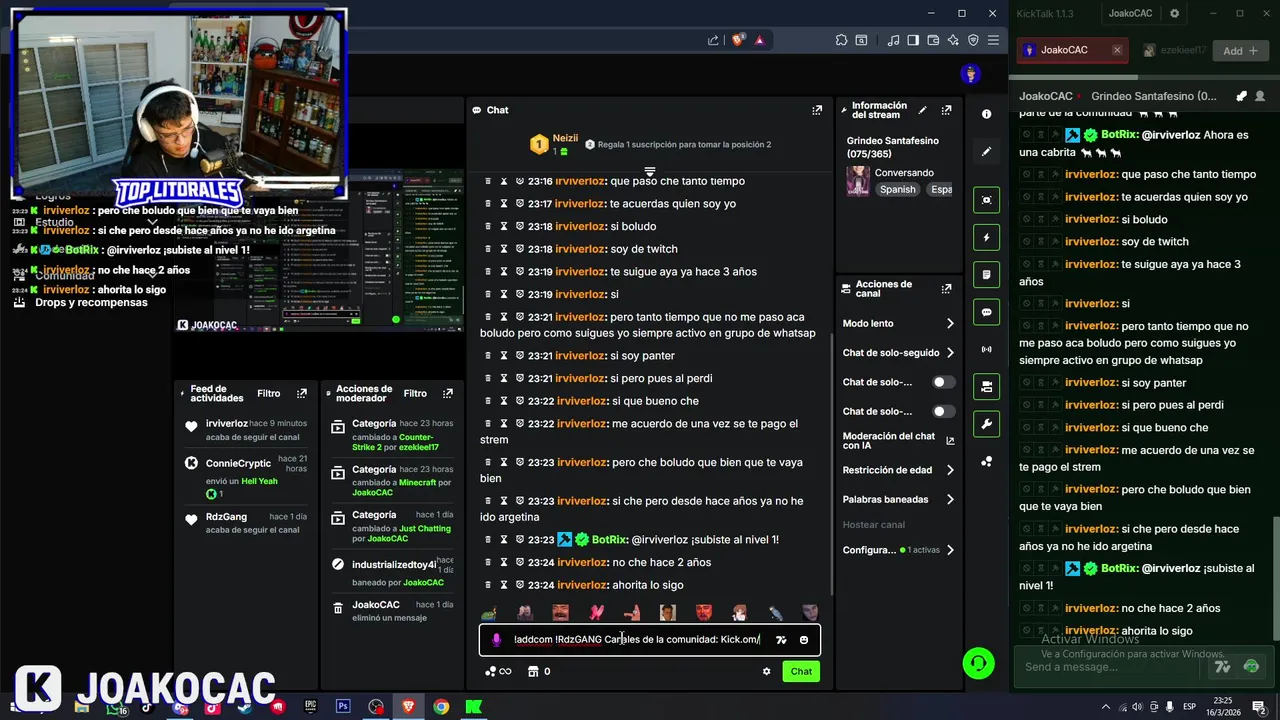Close the JoakoCAC tab in KickTalk

tap(1117, 50)
